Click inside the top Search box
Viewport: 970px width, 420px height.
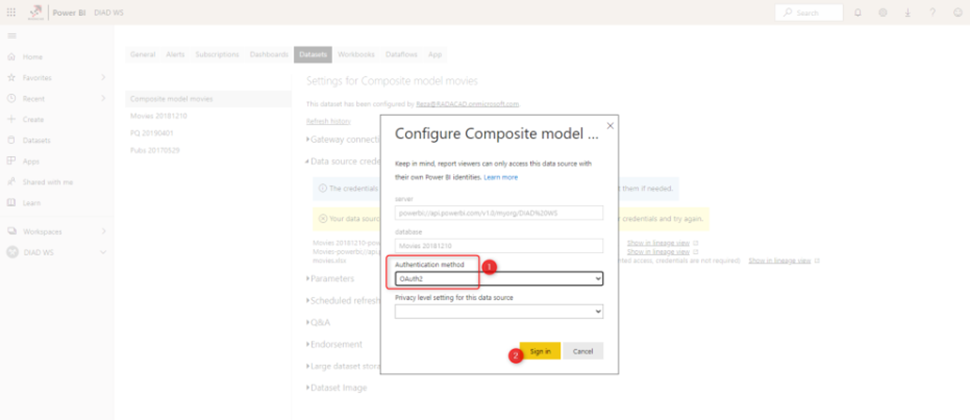click(809, 12)
